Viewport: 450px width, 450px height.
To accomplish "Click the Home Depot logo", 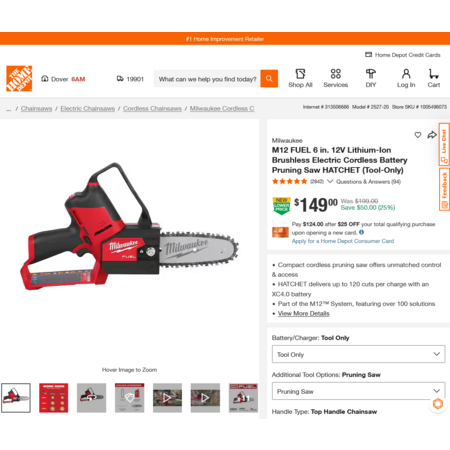I will 19,79.
